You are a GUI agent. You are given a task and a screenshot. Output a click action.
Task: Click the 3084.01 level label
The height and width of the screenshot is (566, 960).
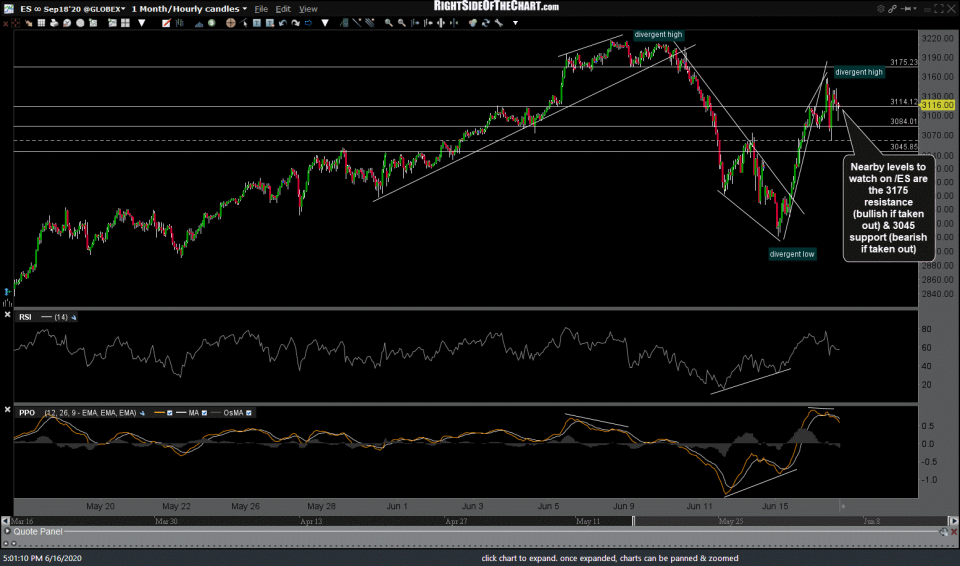point(904,121)
